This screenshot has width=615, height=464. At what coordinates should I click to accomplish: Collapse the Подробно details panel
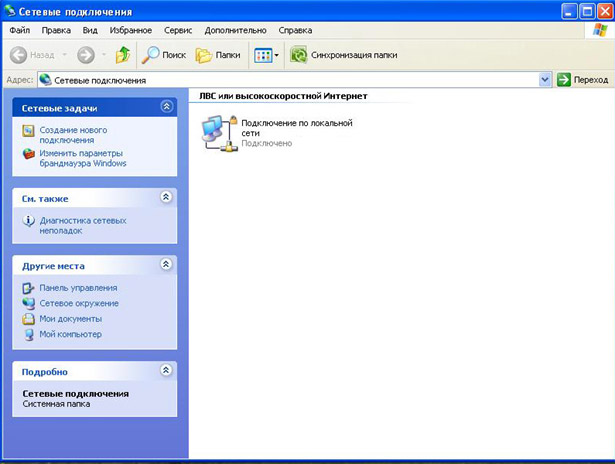166,370
